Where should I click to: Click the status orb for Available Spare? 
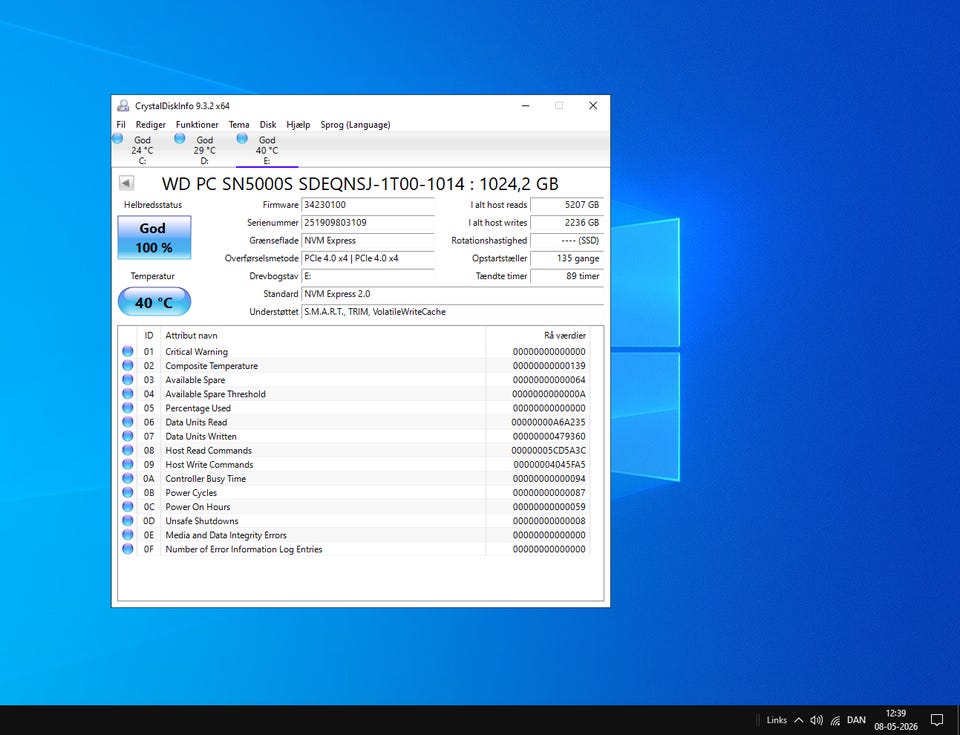[127, 379]
